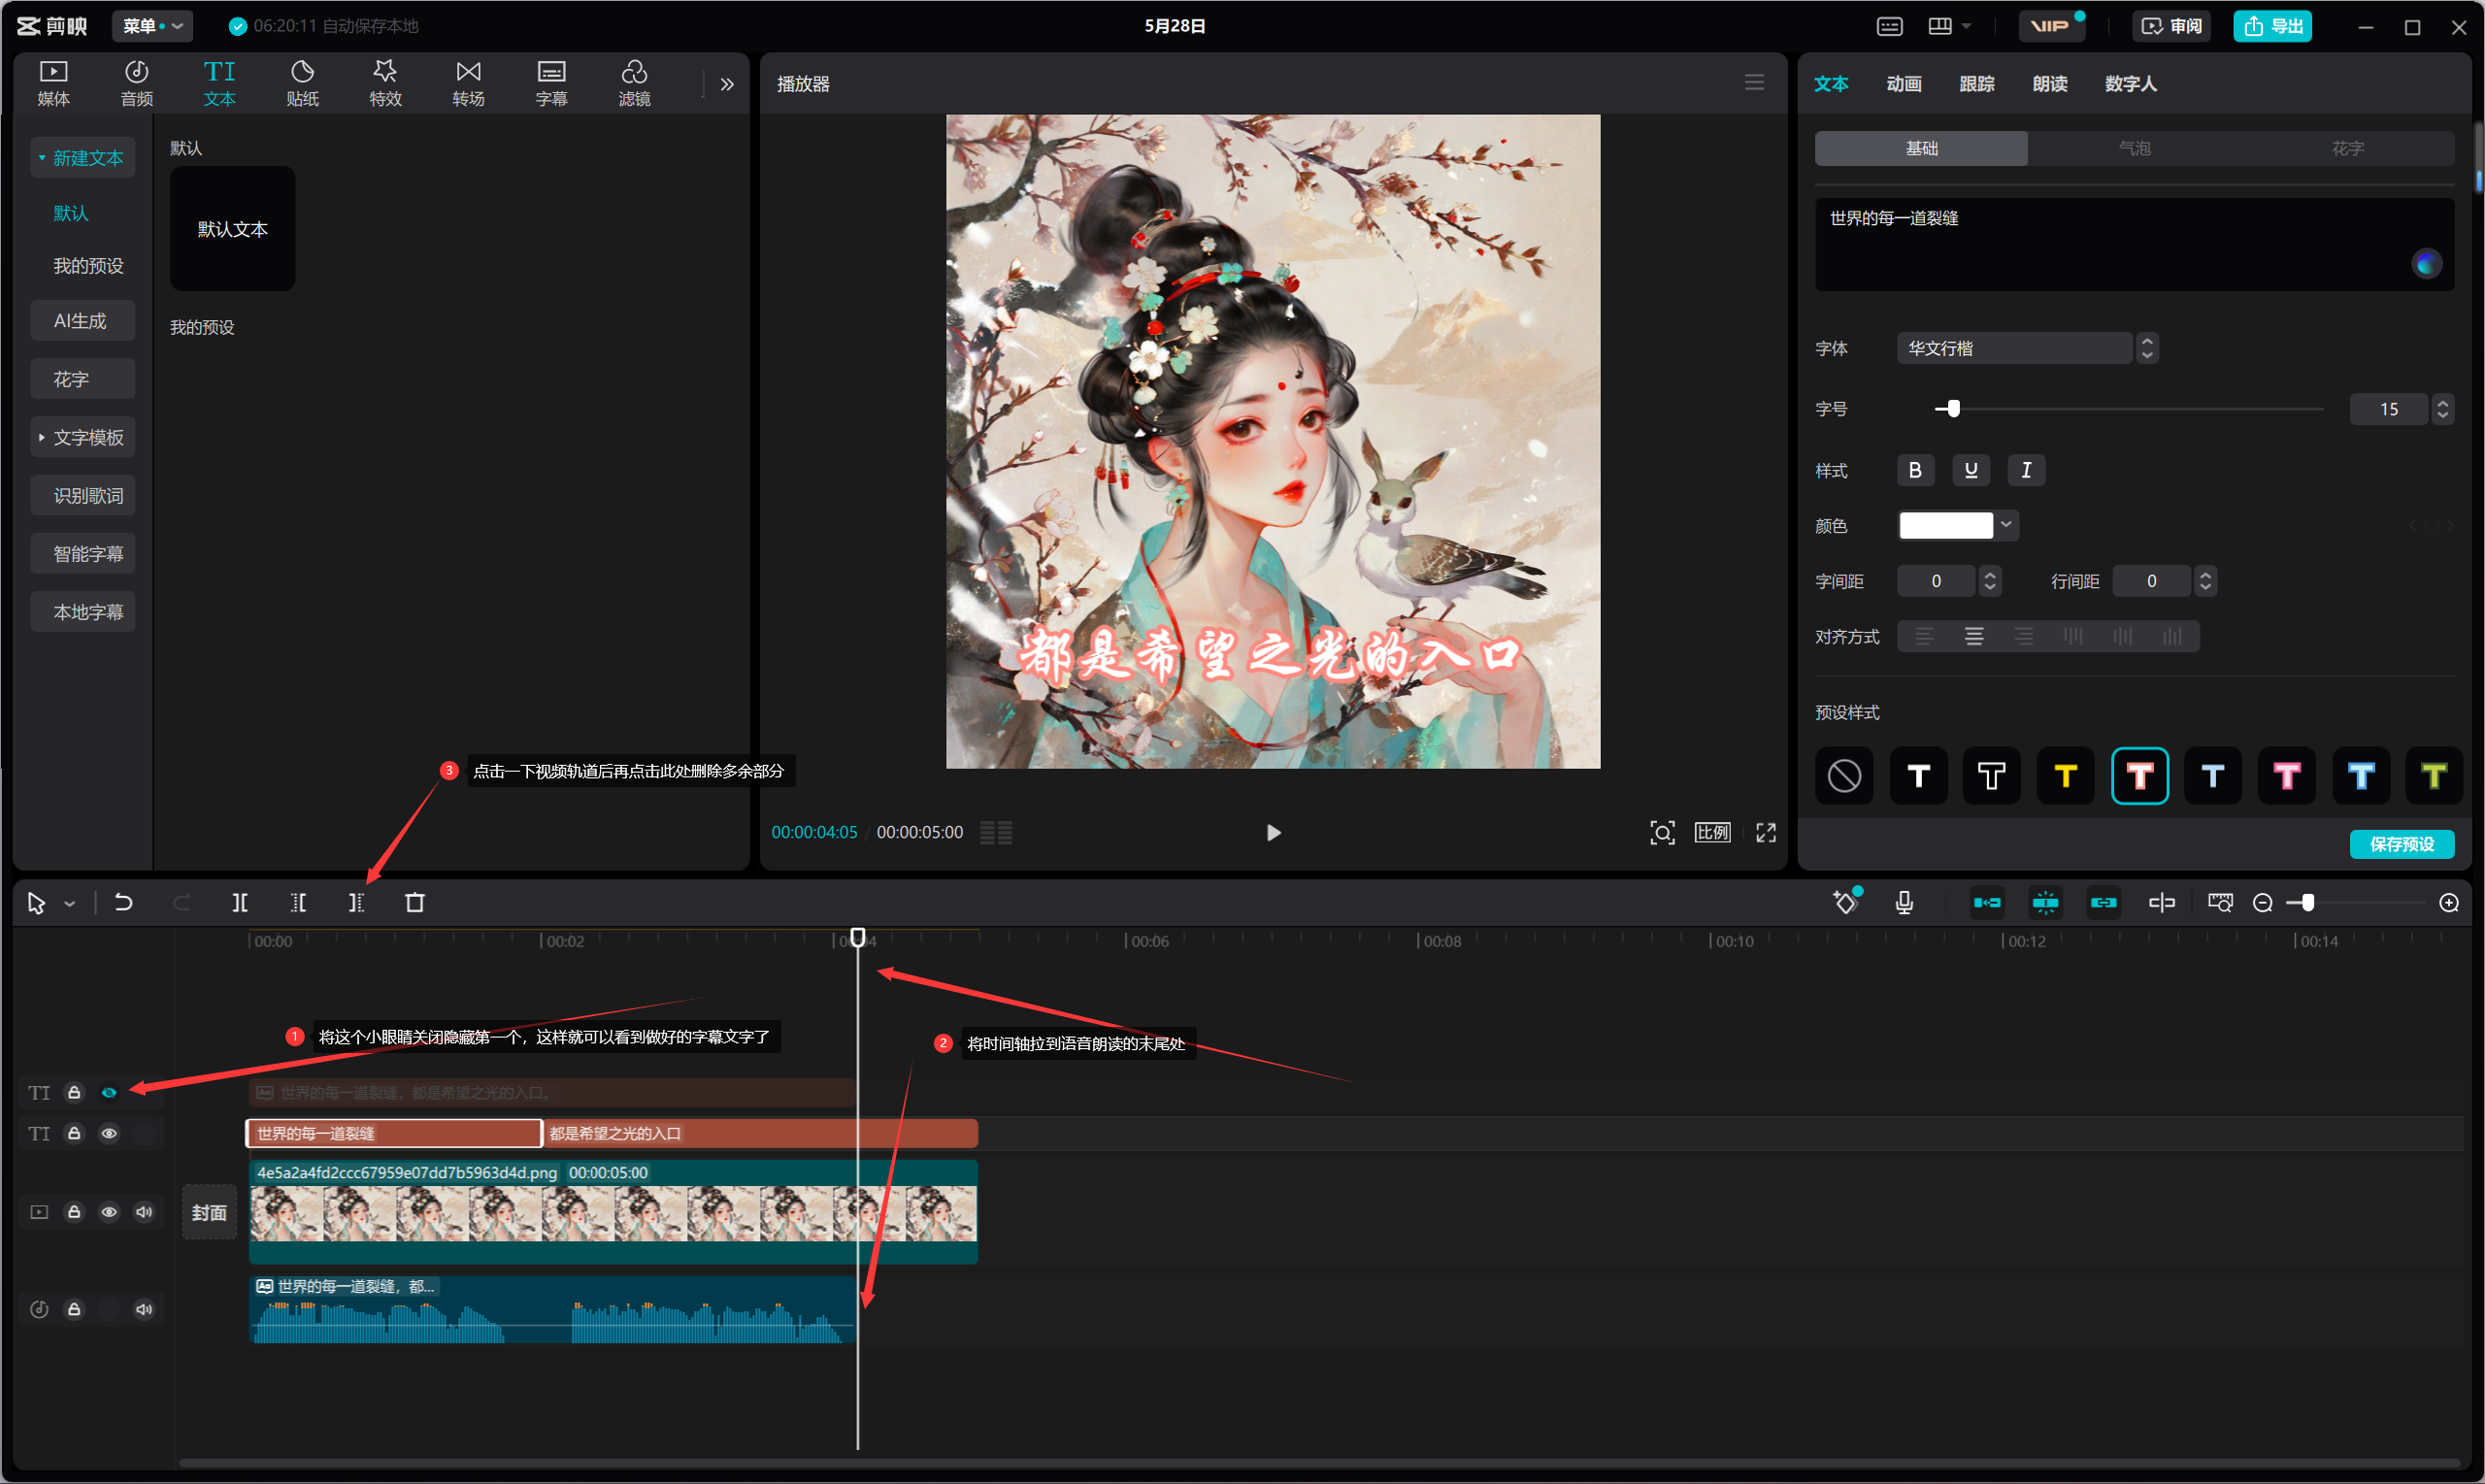Screen dimensions: 2485x1484
Task: Switch to the 跟踪 tab
Action: coord(1976,84)
